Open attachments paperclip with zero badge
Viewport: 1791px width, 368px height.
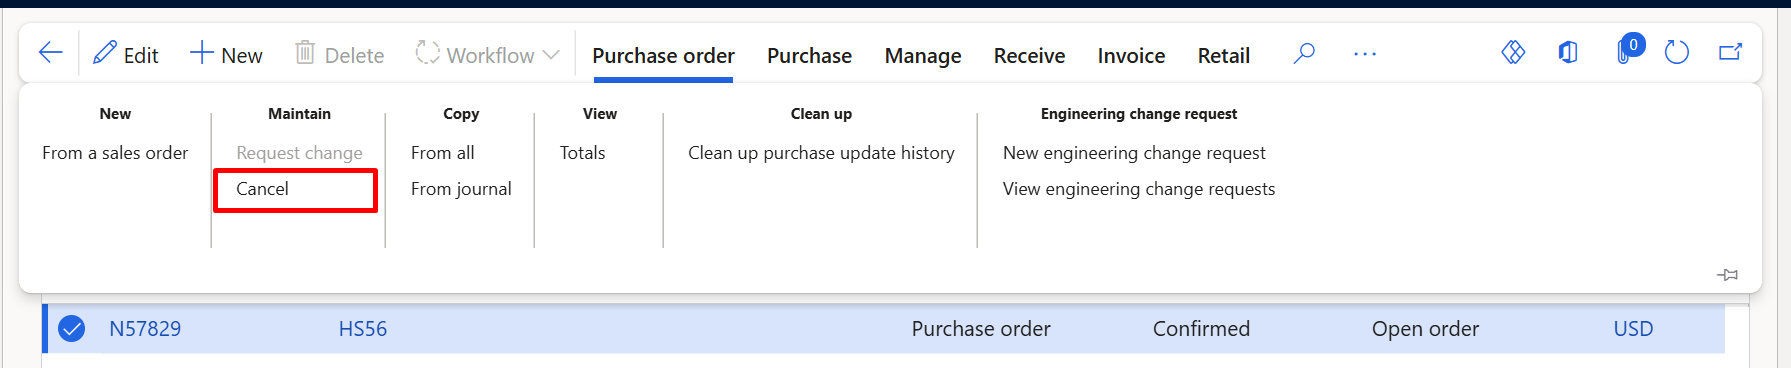1628,50
